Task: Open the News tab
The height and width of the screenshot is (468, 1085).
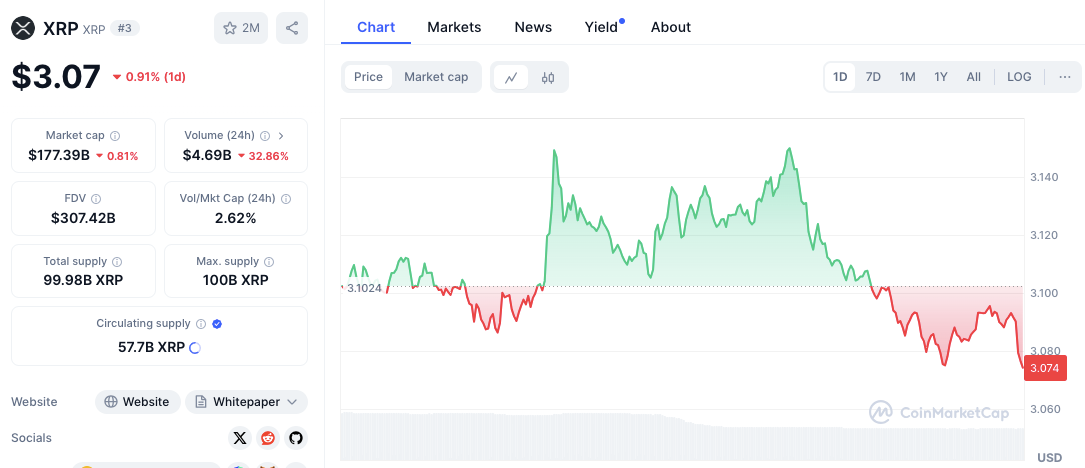Action: click(x=533, y=27)
